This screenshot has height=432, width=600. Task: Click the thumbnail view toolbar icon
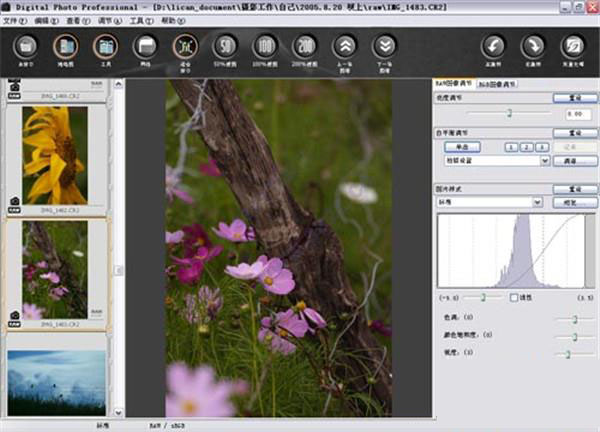(x=66, y=47)
